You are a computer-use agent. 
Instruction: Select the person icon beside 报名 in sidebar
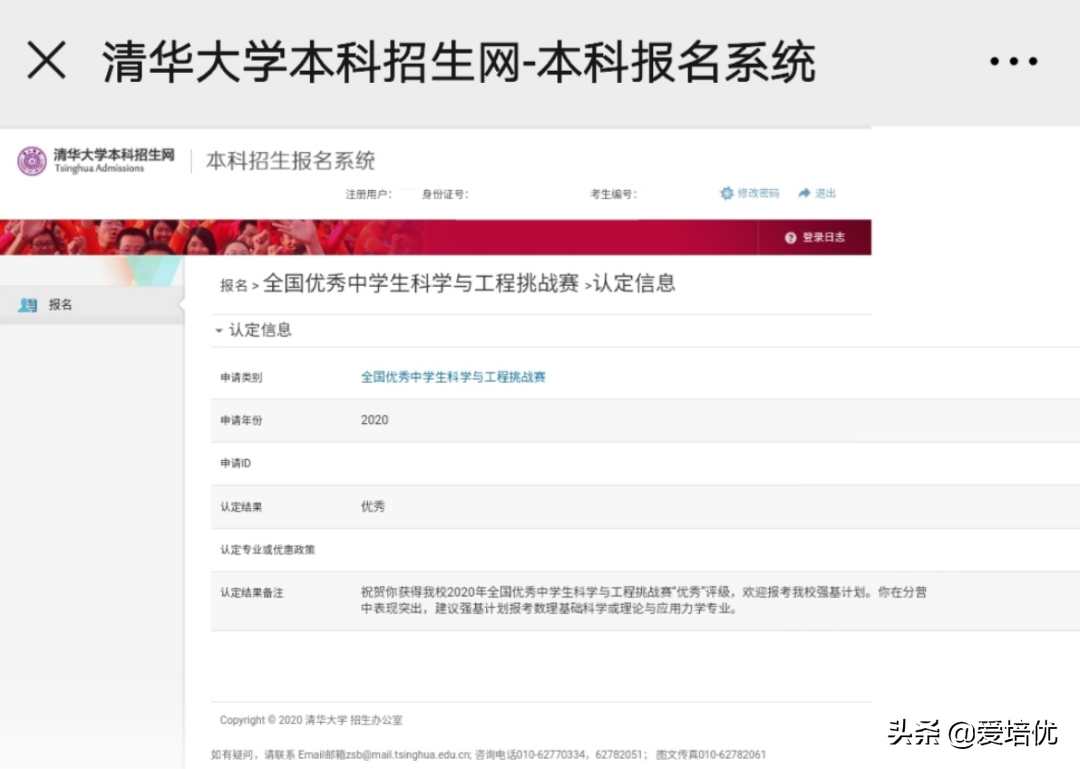pyautogui.click(x=28, y=305)
